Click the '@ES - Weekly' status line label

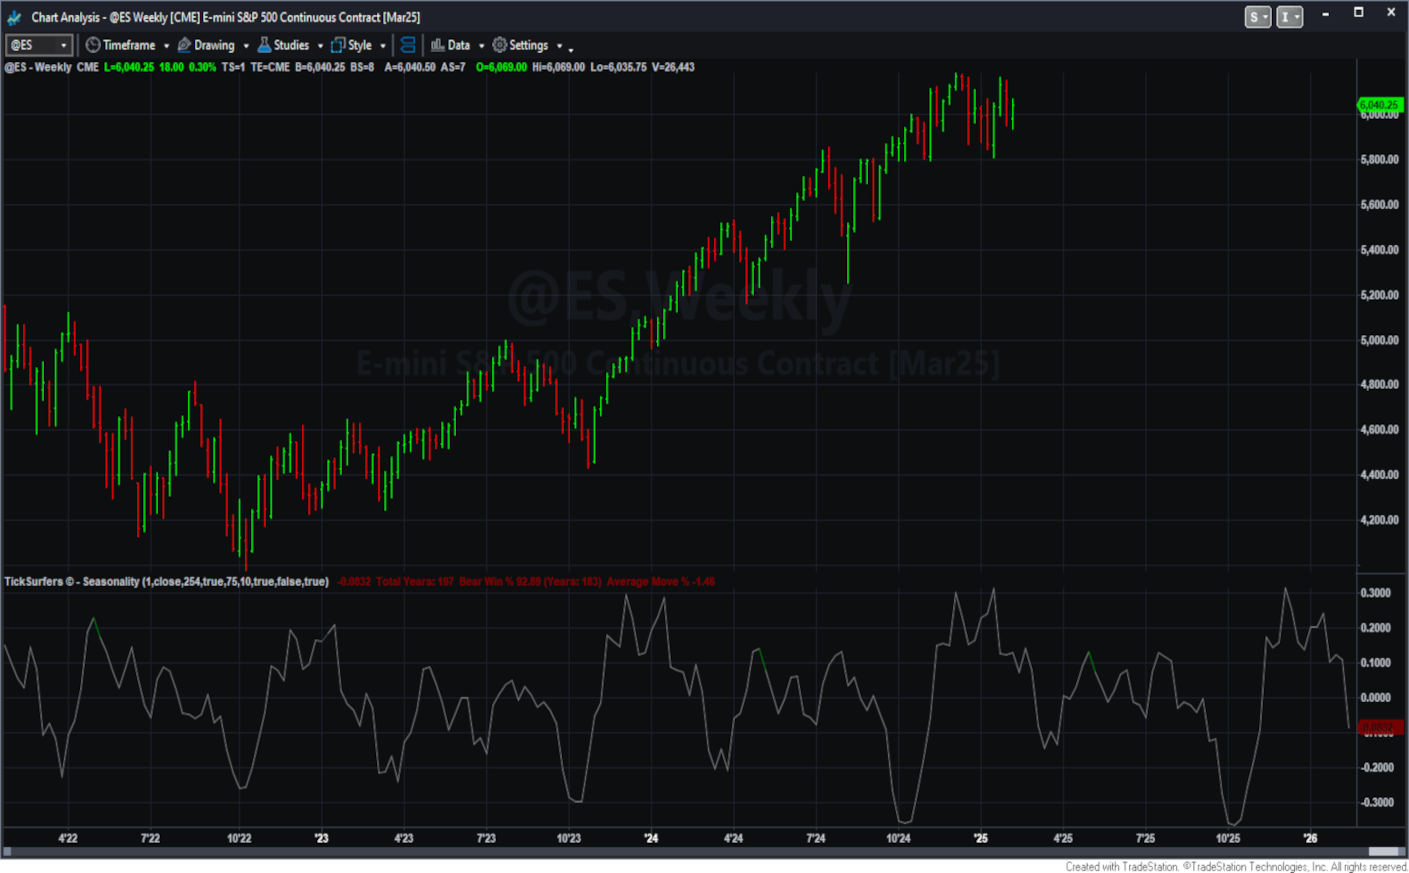click(x=38, y=67)
